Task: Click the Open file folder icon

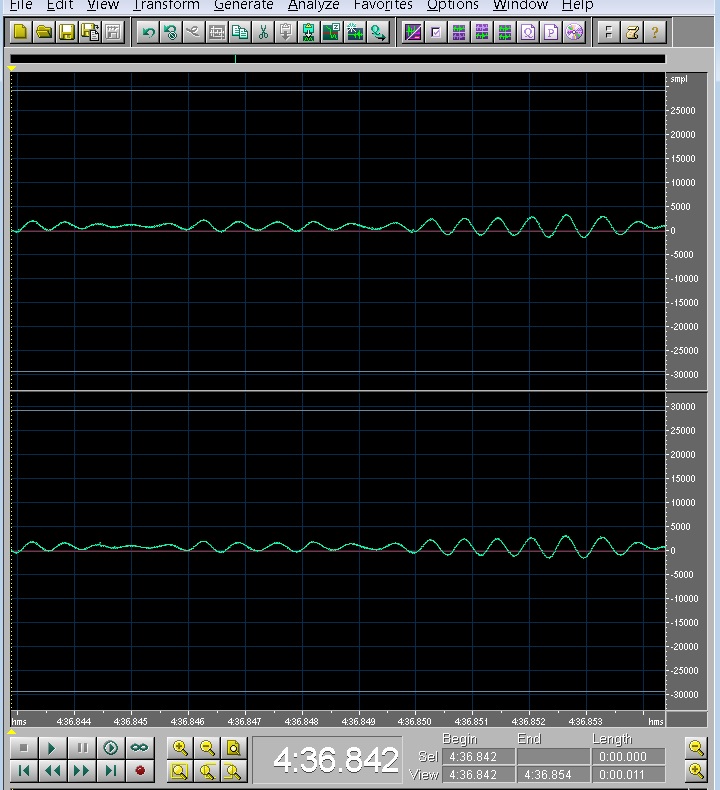Action: [44, 32]
